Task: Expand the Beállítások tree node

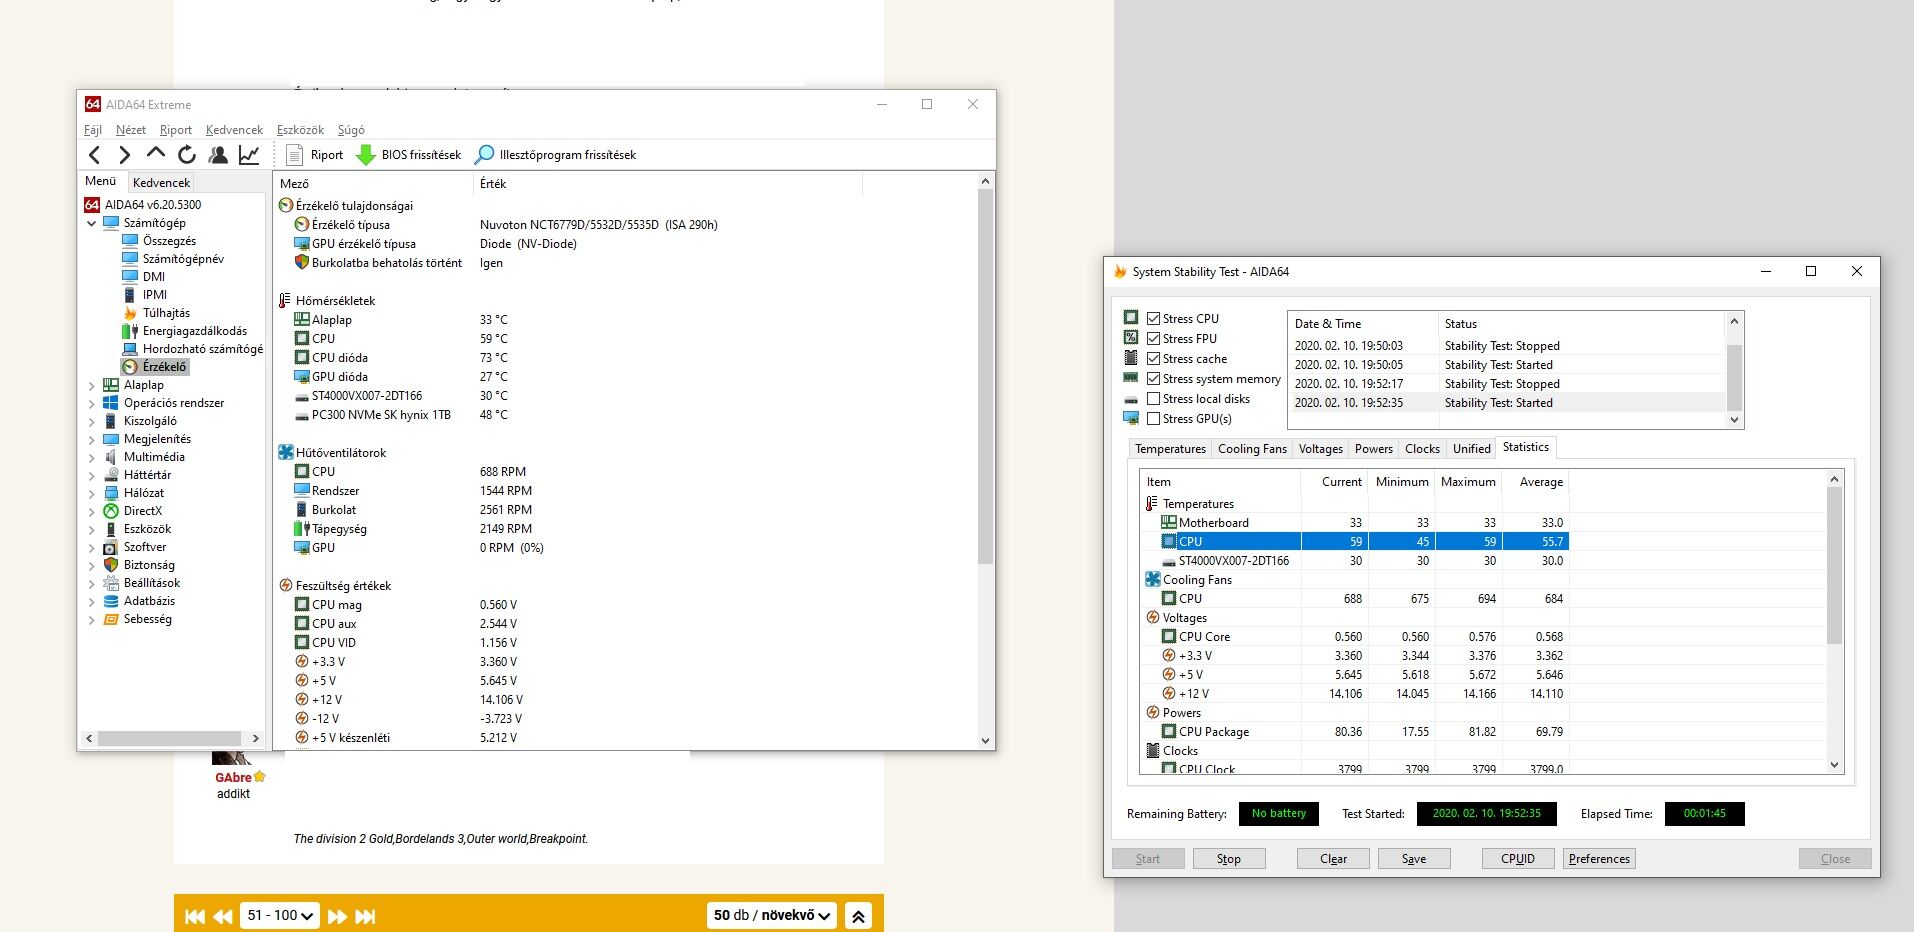Action: 92,583
